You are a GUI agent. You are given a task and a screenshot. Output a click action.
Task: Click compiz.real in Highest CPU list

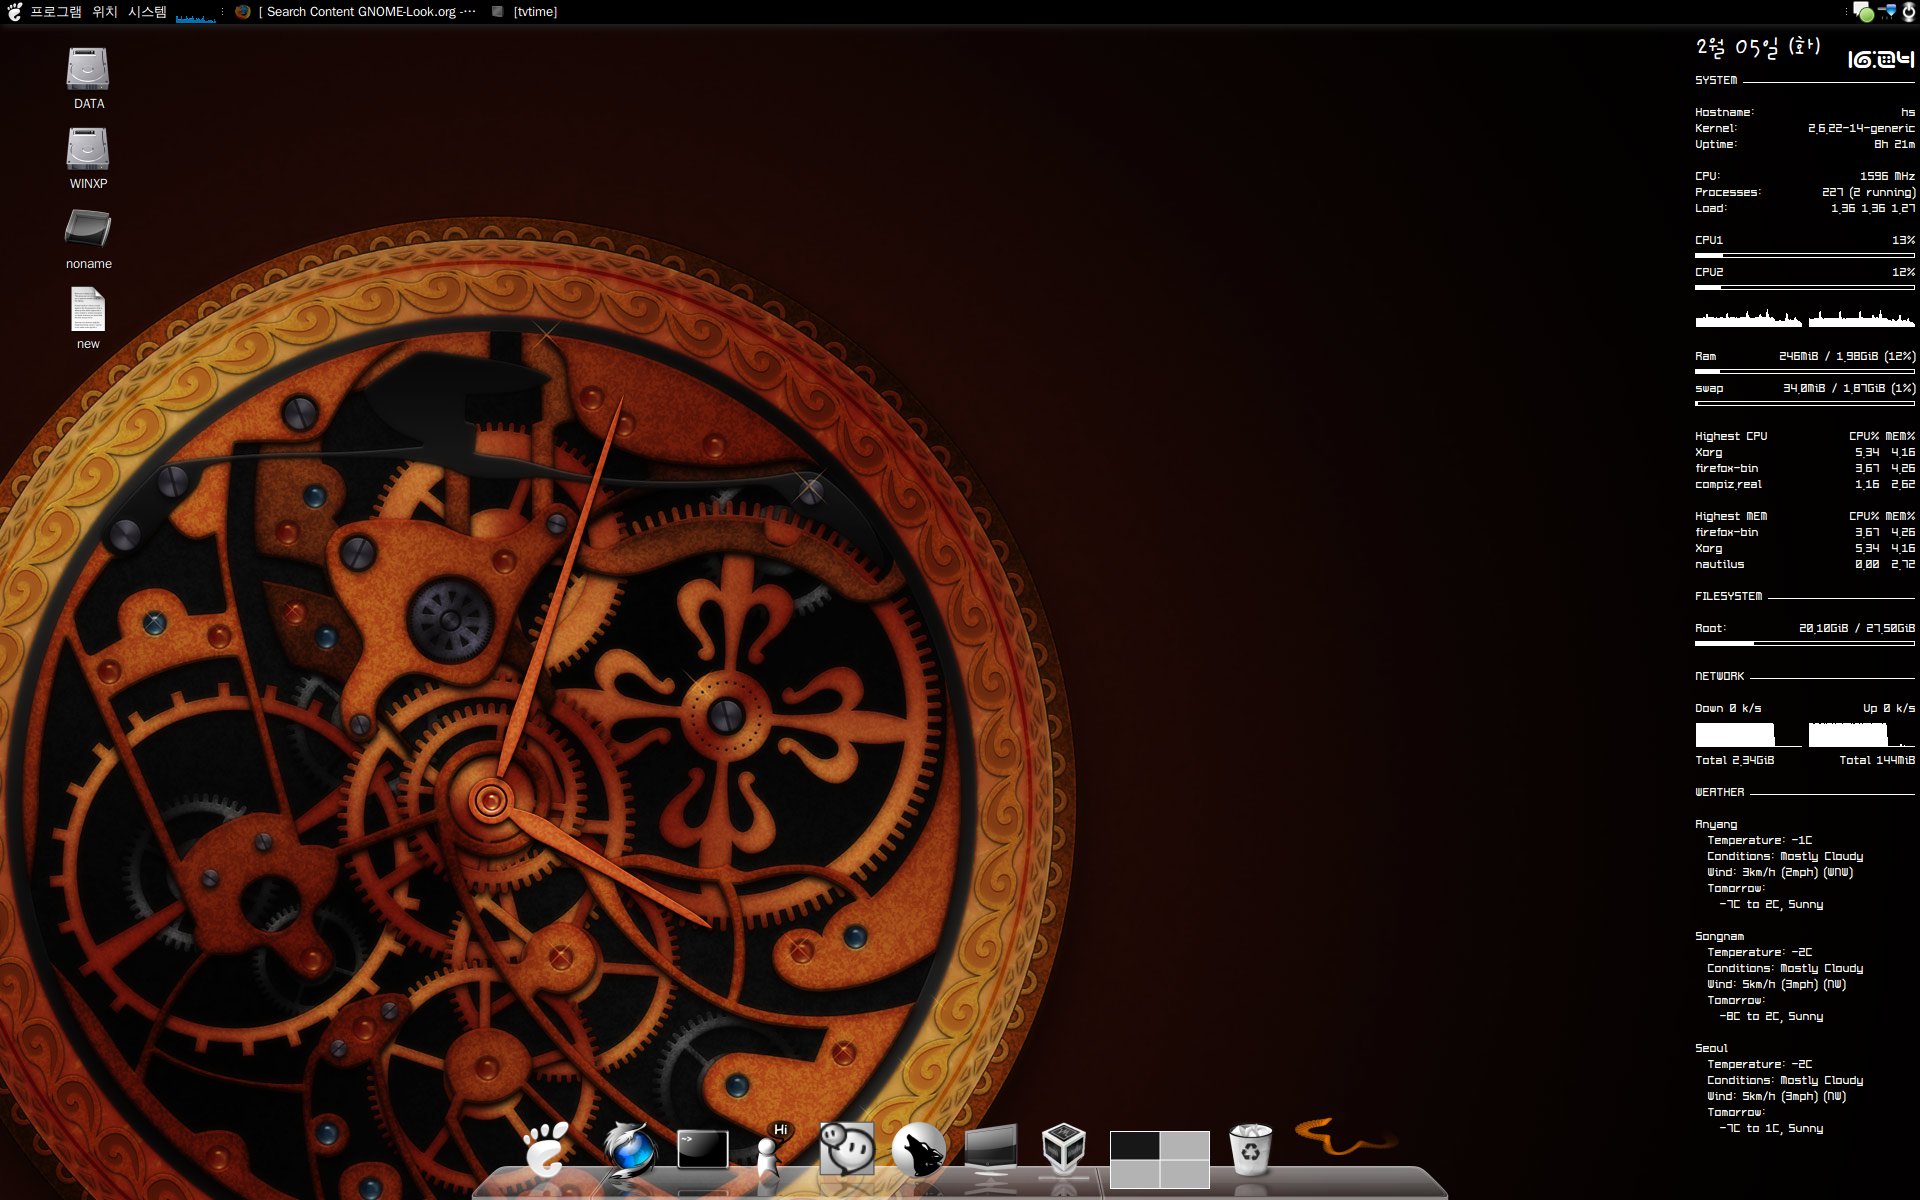pyautogui.click(x=1728, y=484)
